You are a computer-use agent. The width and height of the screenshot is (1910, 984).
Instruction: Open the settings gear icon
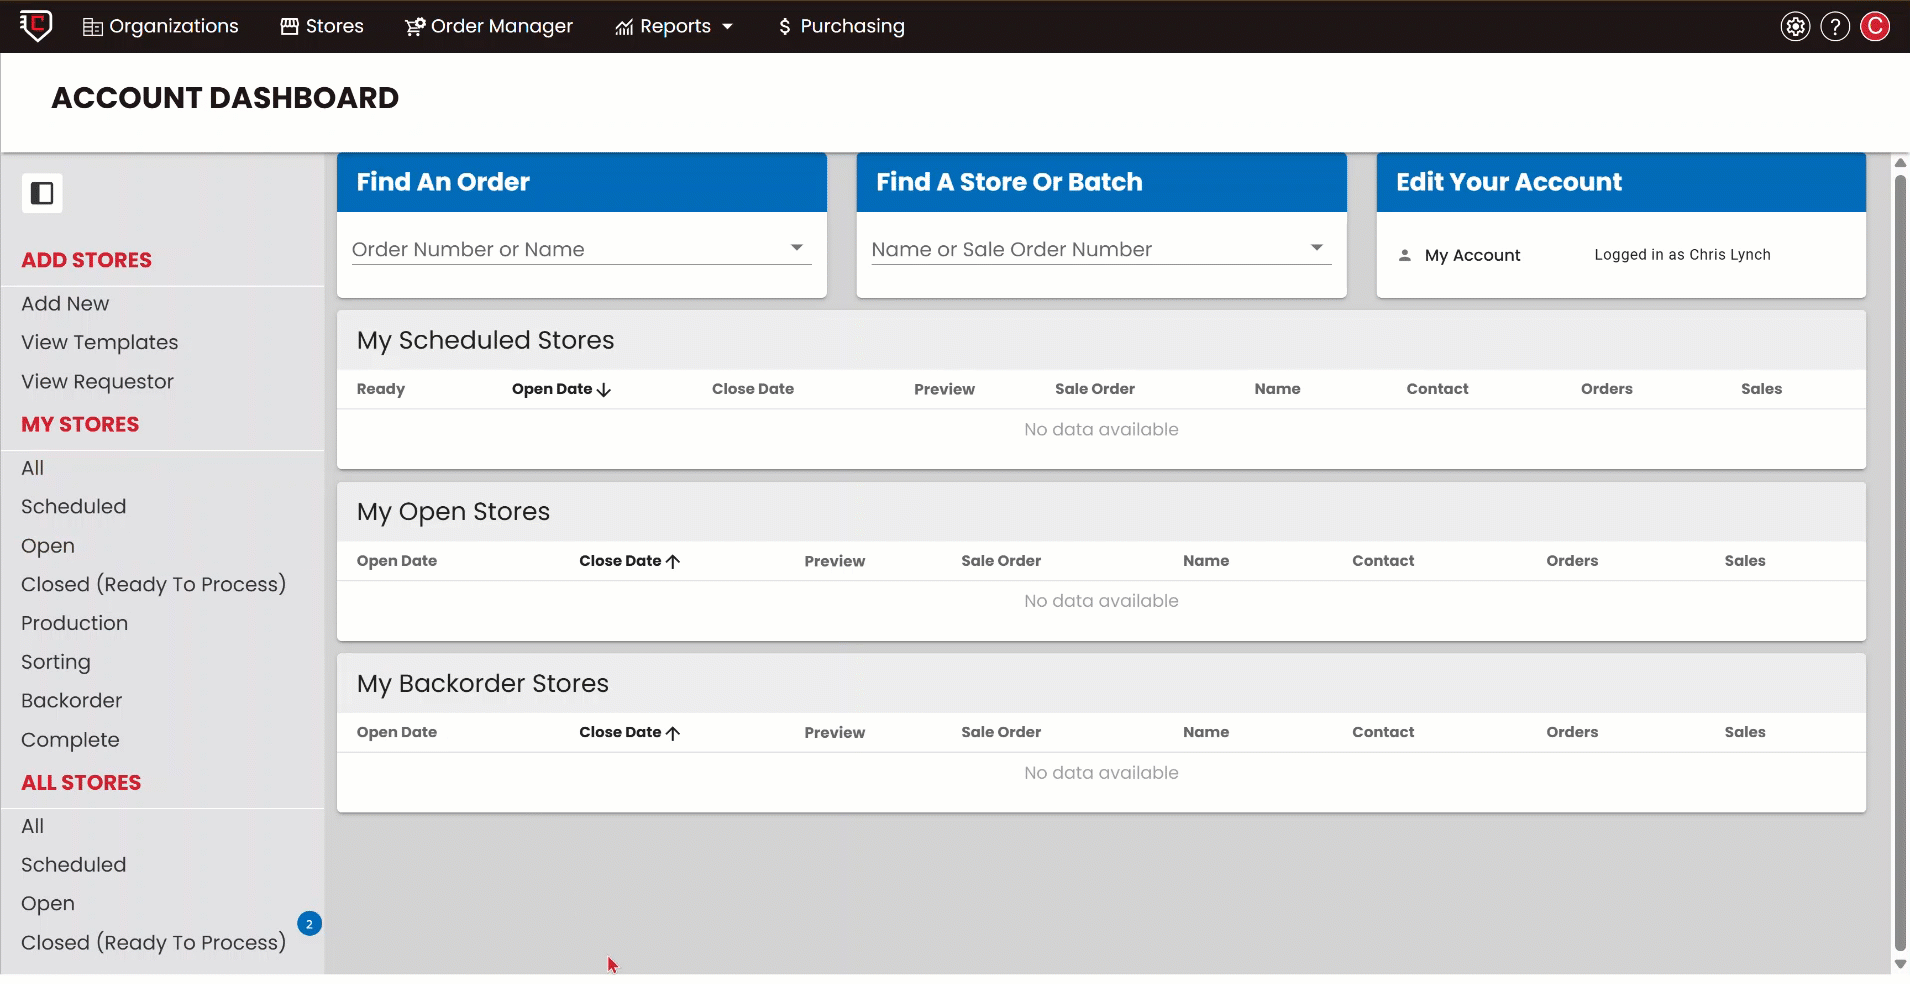[1795, 27]
